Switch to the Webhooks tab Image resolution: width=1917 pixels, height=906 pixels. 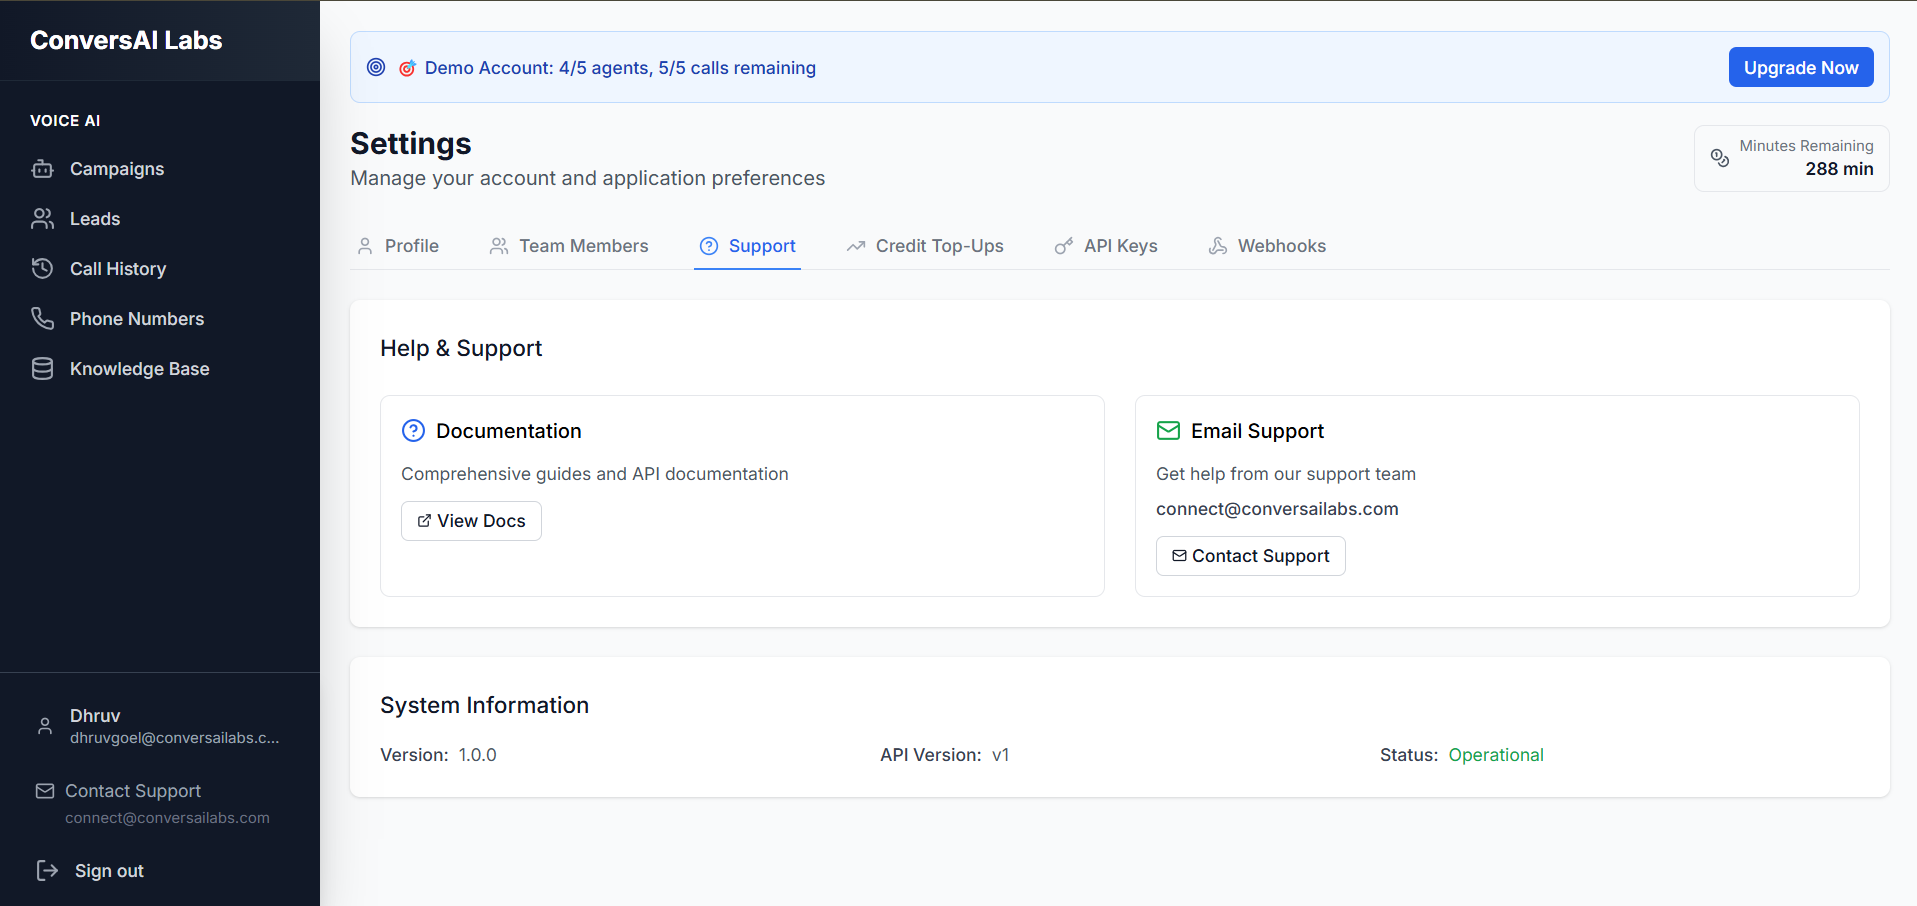click(1267, 246)
